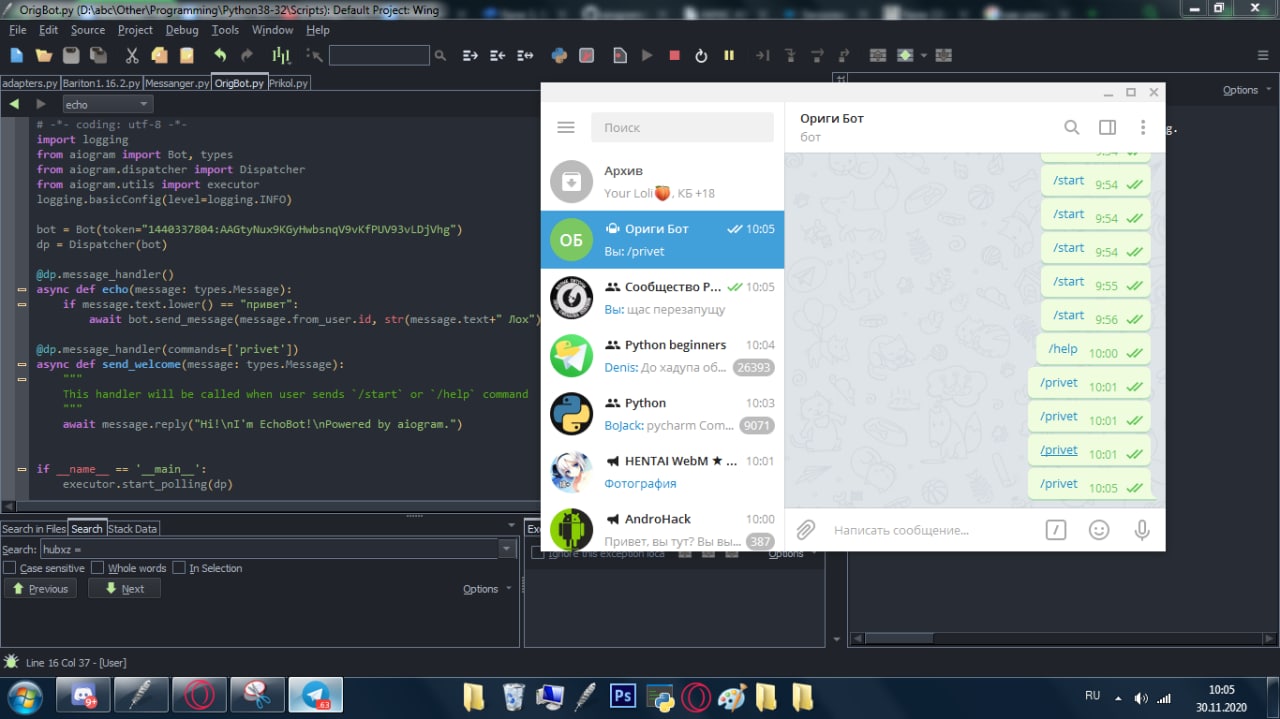Image resolution: width=1280 pixels, height=719 pixels.
Task: Open the Python Shell icon in toolbar
Action: 560,56
